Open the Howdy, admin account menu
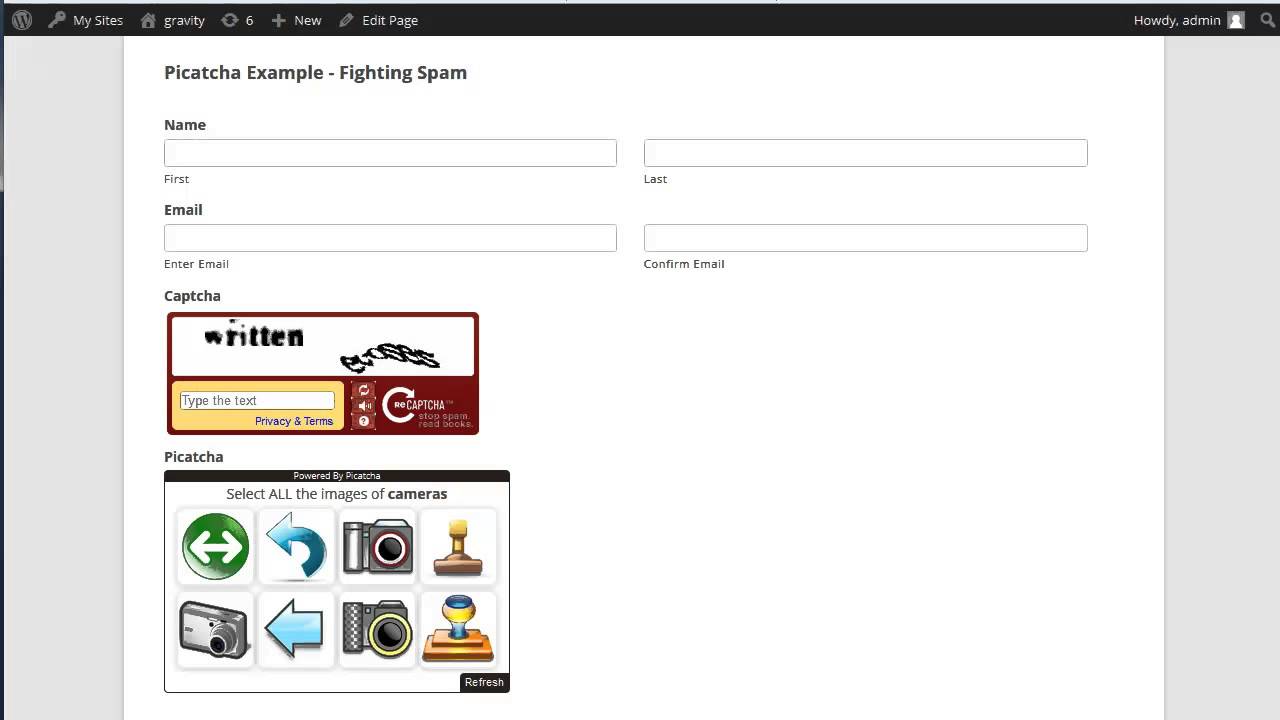The height and width of the screenshot is (720, 1280). pyautogui.click(x=1189, y=20)
